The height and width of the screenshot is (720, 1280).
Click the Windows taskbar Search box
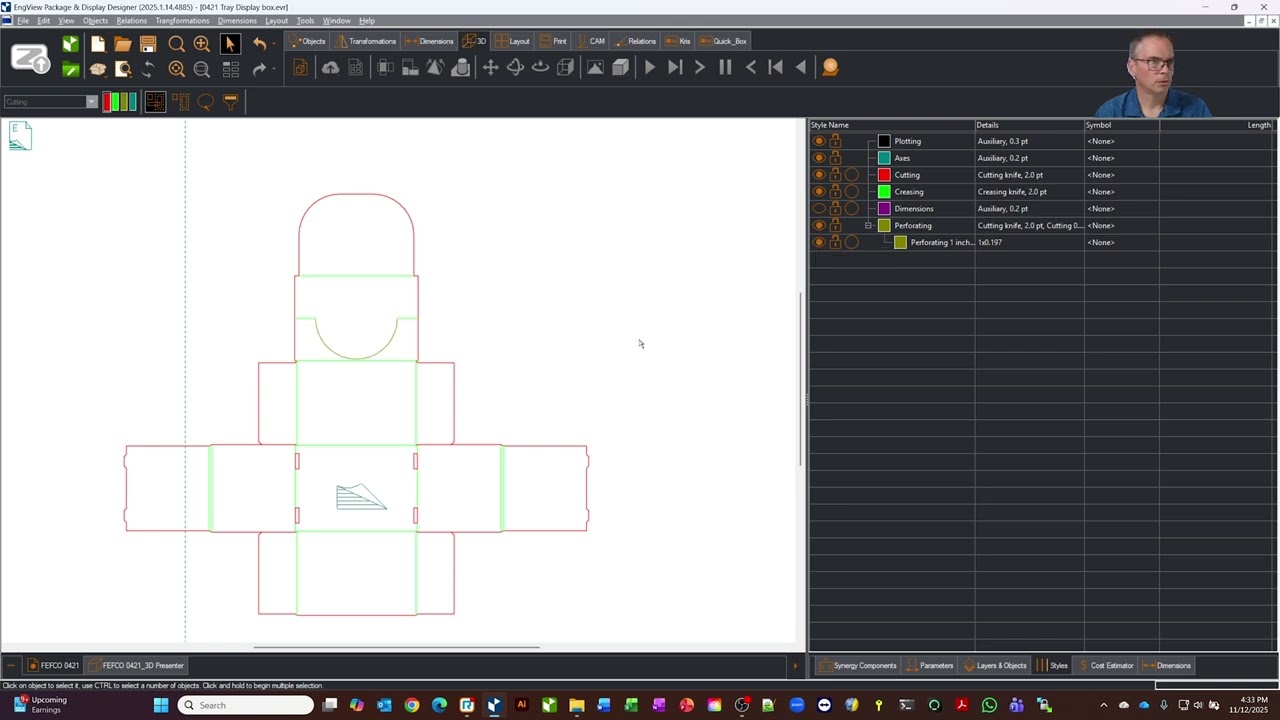coord(246,705)
